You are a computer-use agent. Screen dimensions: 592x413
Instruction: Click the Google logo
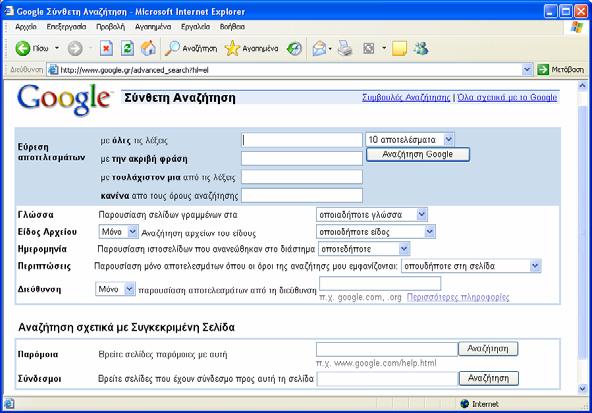pos(64,99)
